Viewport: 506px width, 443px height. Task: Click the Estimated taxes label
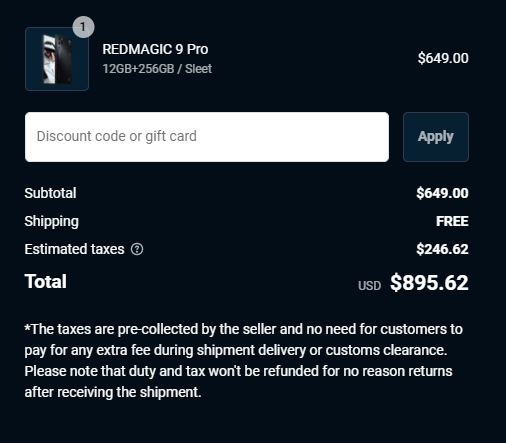pos(74,249)
